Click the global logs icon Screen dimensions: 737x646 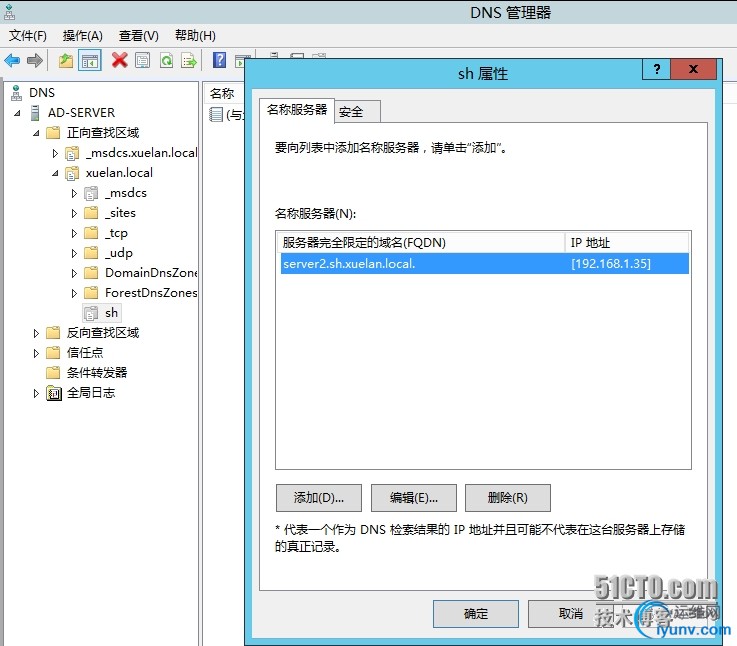pyautogui.click(x=54, y=393)
